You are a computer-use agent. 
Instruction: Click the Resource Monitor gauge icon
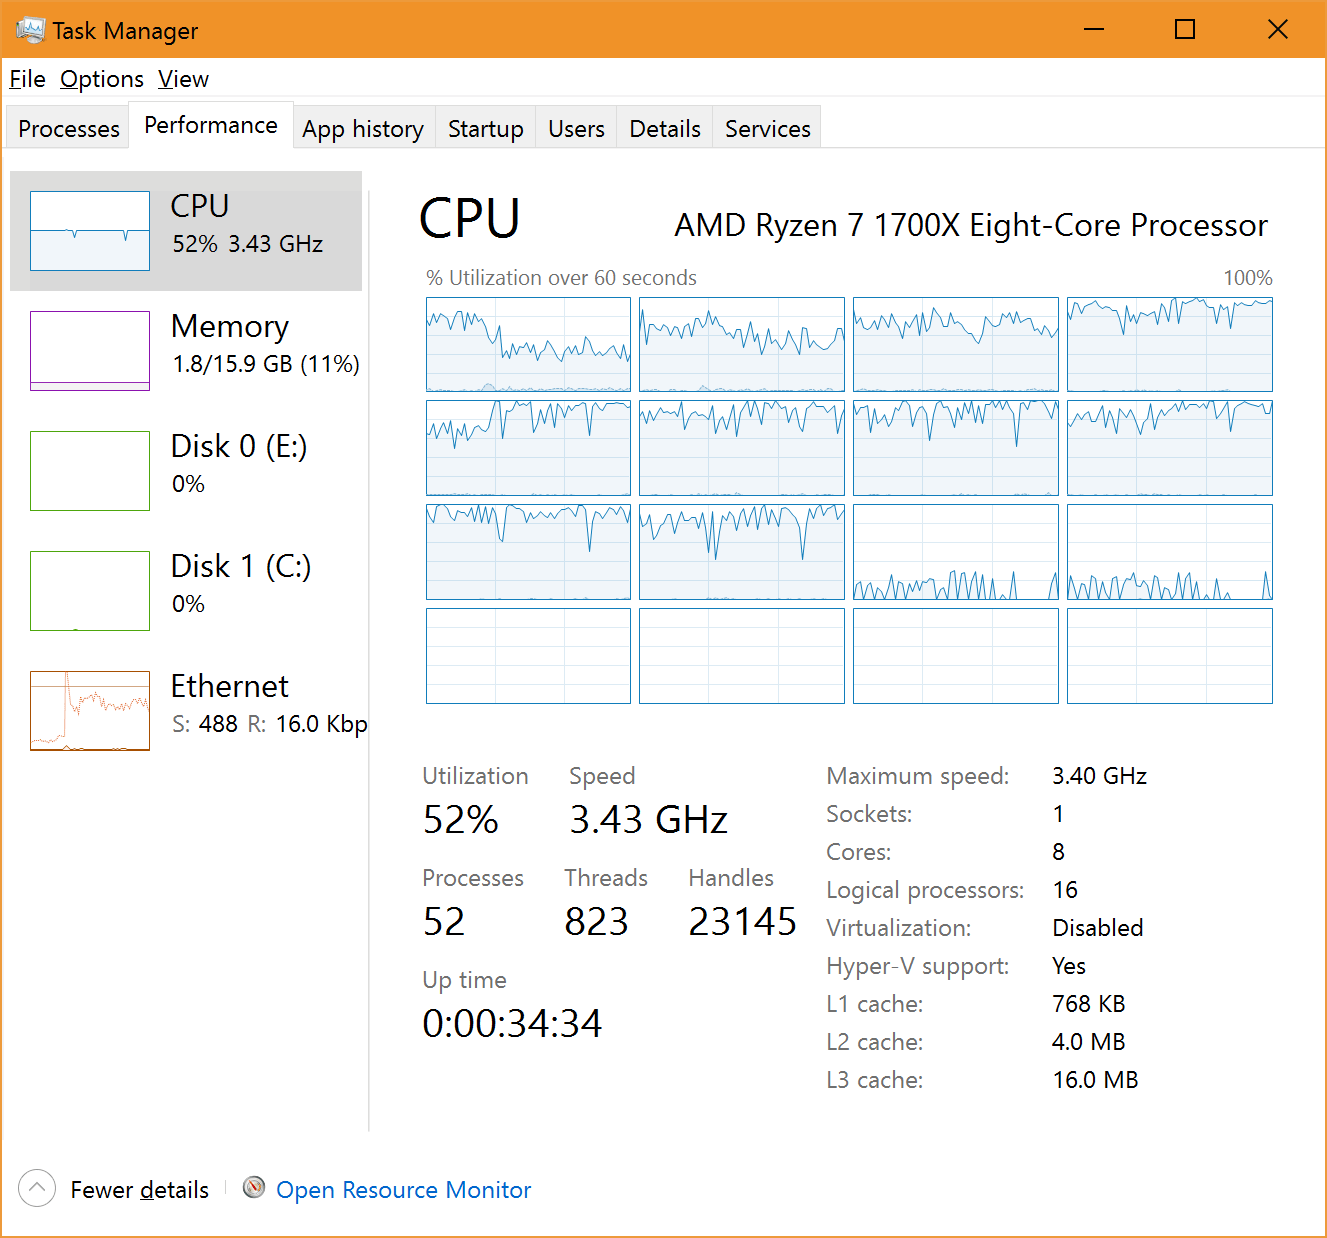tap(254, 1187)
